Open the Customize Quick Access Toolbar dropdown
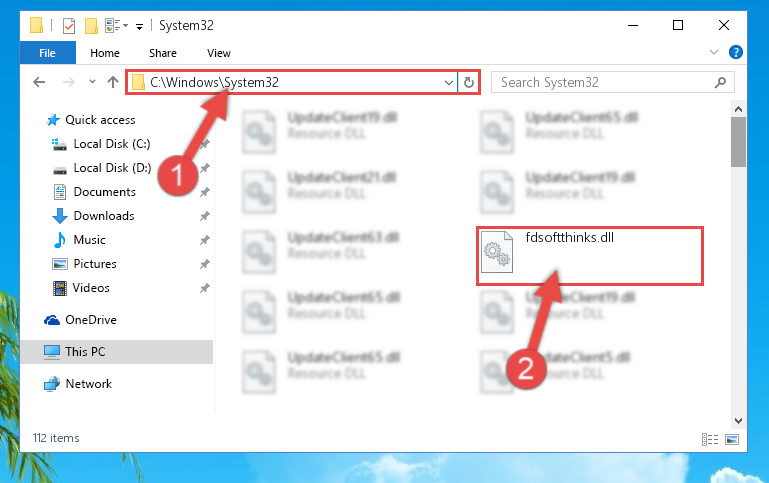Image resolution: width=769 pixels, height=483 pixels. pyautogui.click(x=139, y=26)
